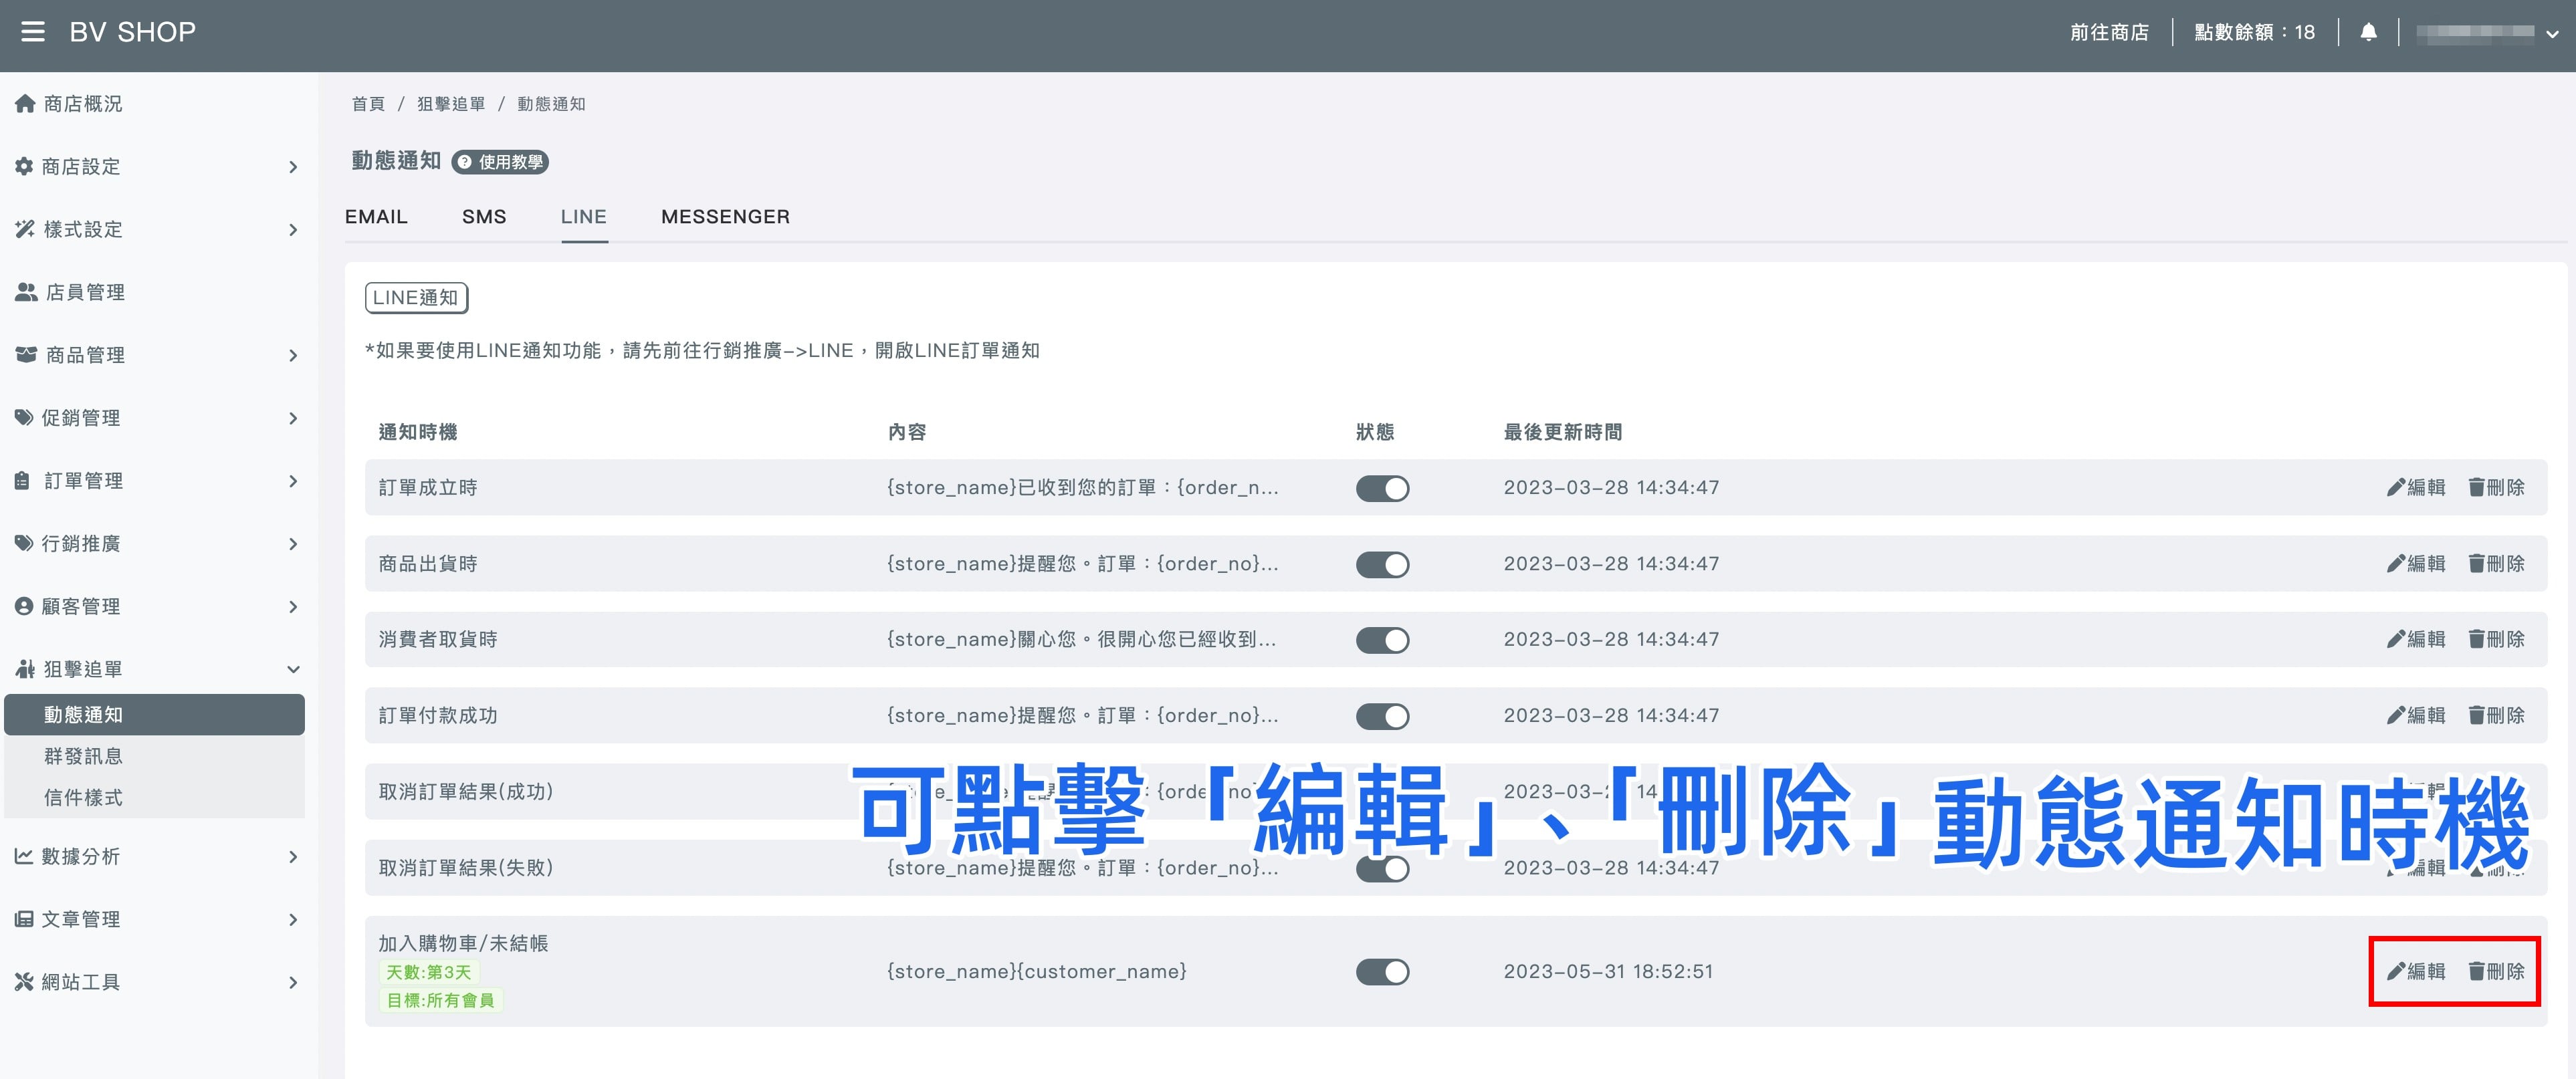Viewport: 2576px width, 1079px height.
Task: Expand the 促銷管理 chevron
Action: pyautogui.click(x=293, y=418)
